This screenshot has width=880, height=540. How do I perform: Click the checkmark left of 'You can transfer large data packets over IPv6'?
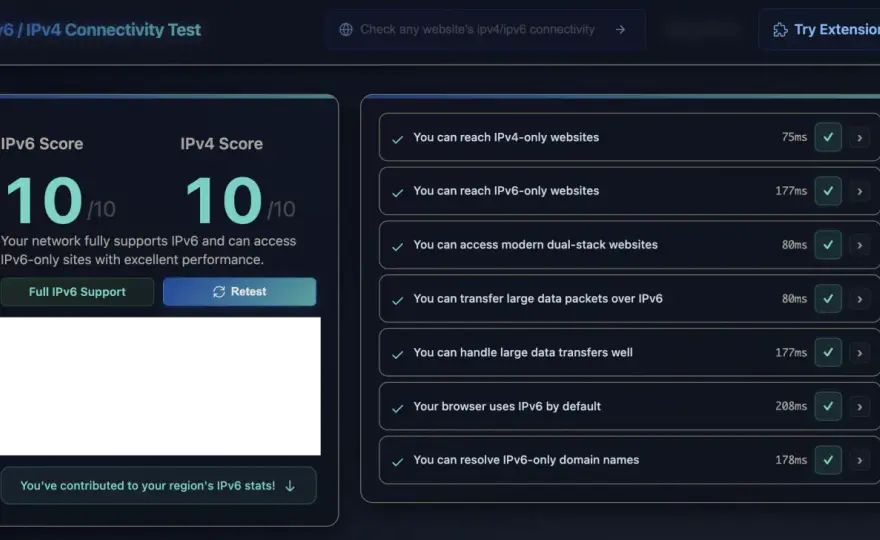pos(397,300)
